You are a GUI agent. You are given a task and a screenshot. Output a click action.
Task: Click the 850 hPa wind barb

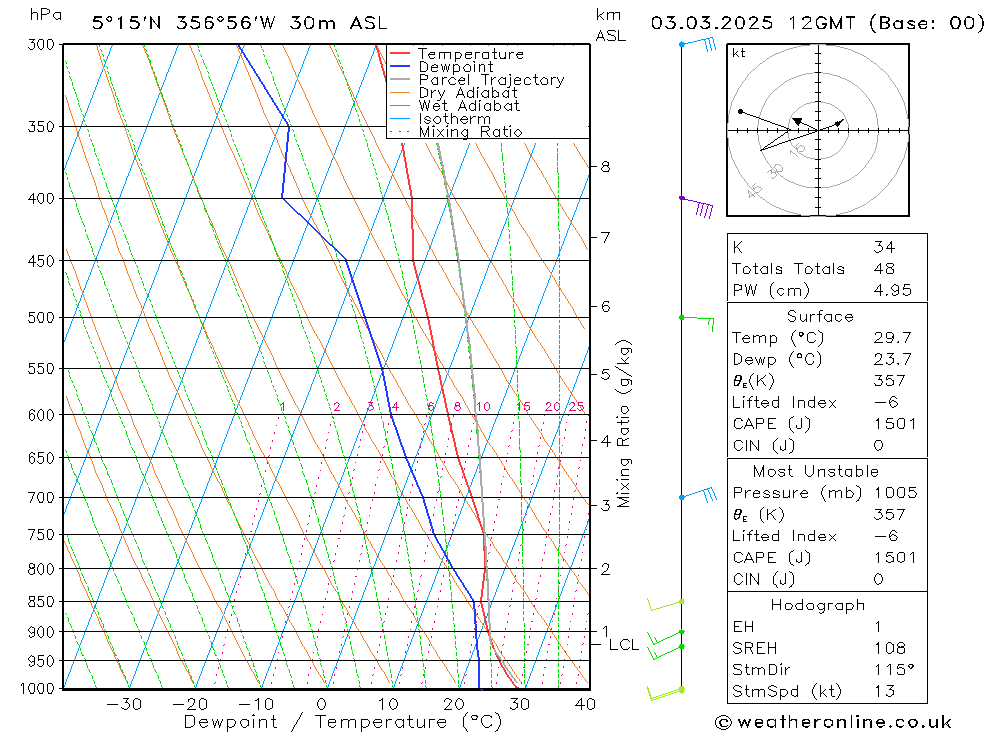tap(666, 604)
